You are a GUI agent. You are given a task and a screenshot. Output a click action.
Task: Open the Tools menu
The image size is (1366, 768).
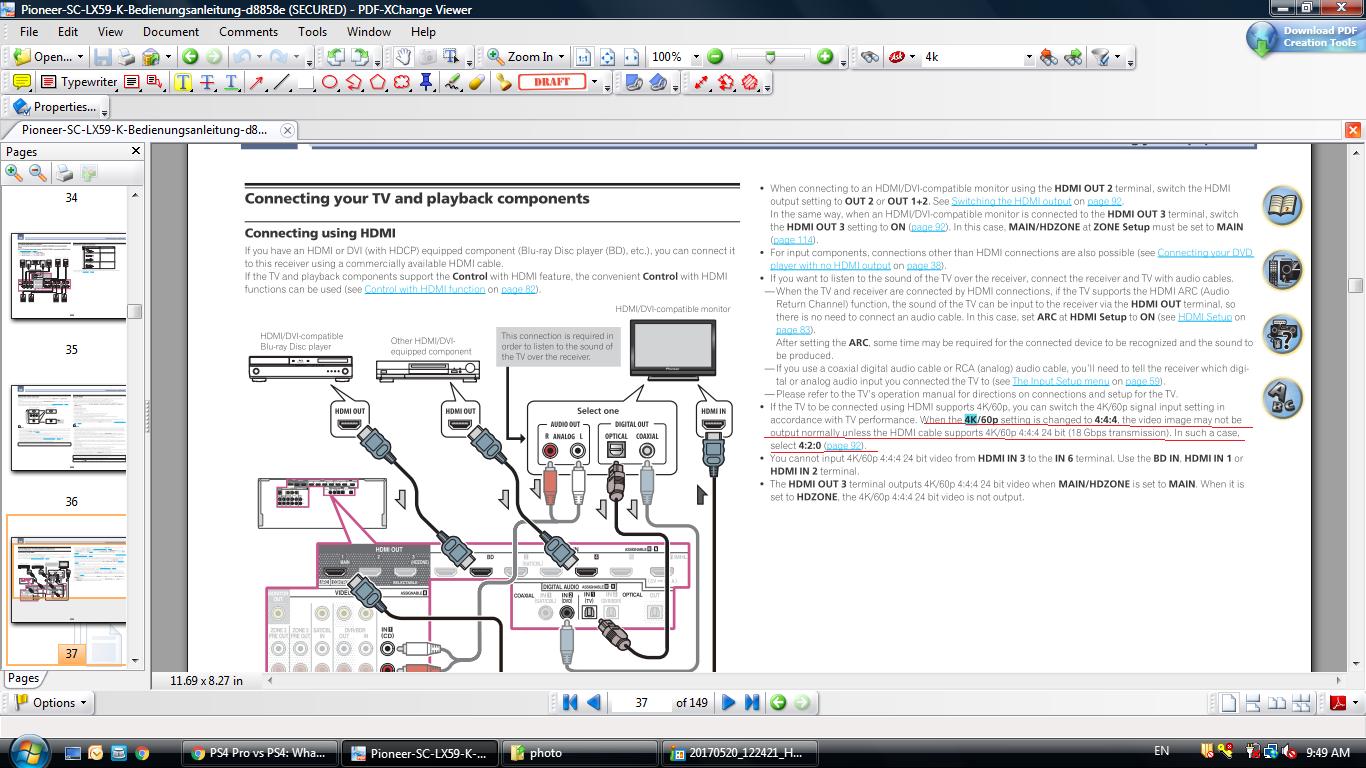pos(312,31)
